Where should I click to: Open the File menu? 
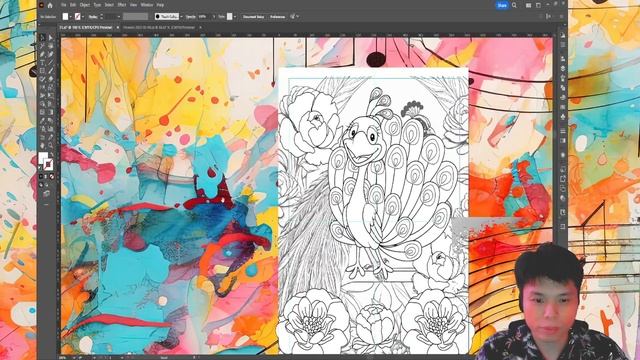pos(64,5)
